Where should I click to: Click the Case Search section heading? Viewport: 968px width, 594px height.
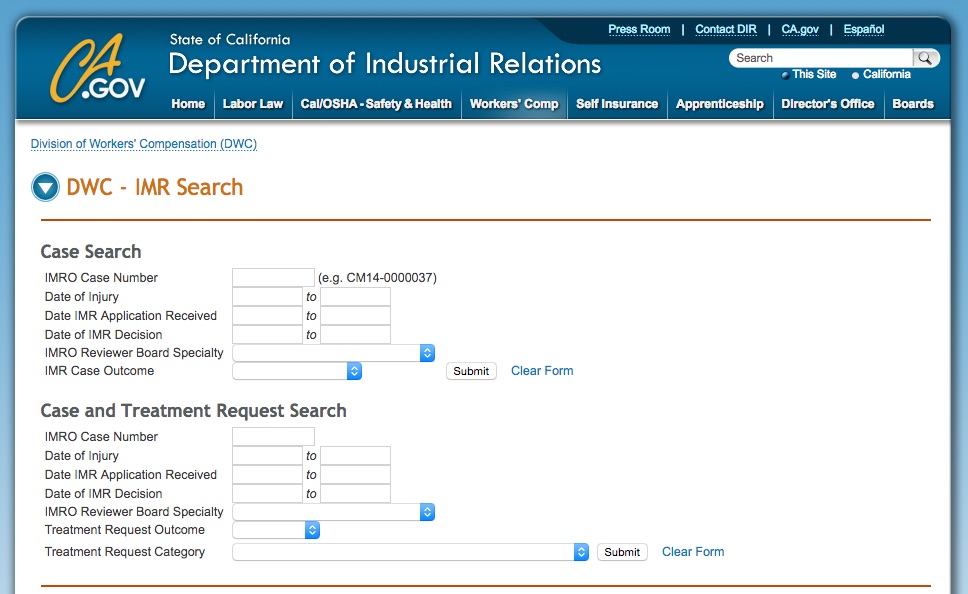click(91, 251)
